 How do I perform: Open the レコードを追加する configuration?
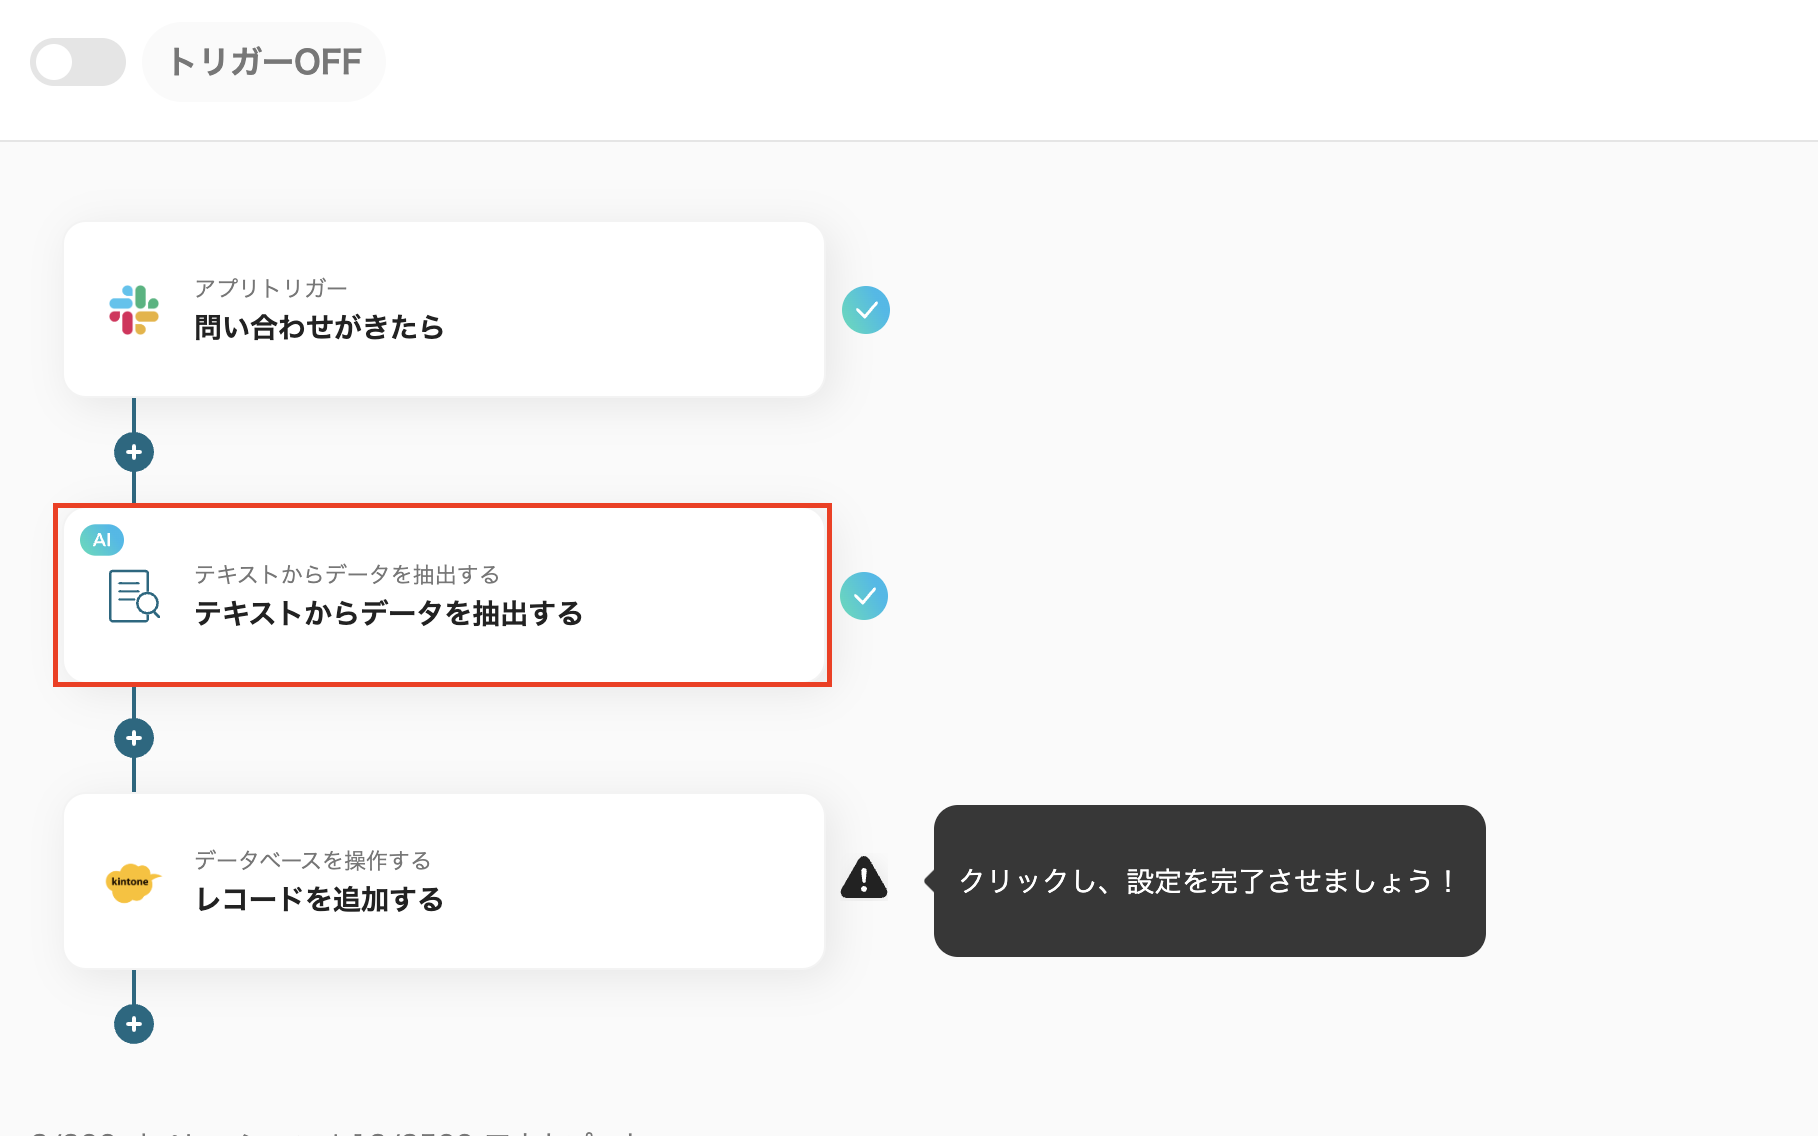(444, 881)
